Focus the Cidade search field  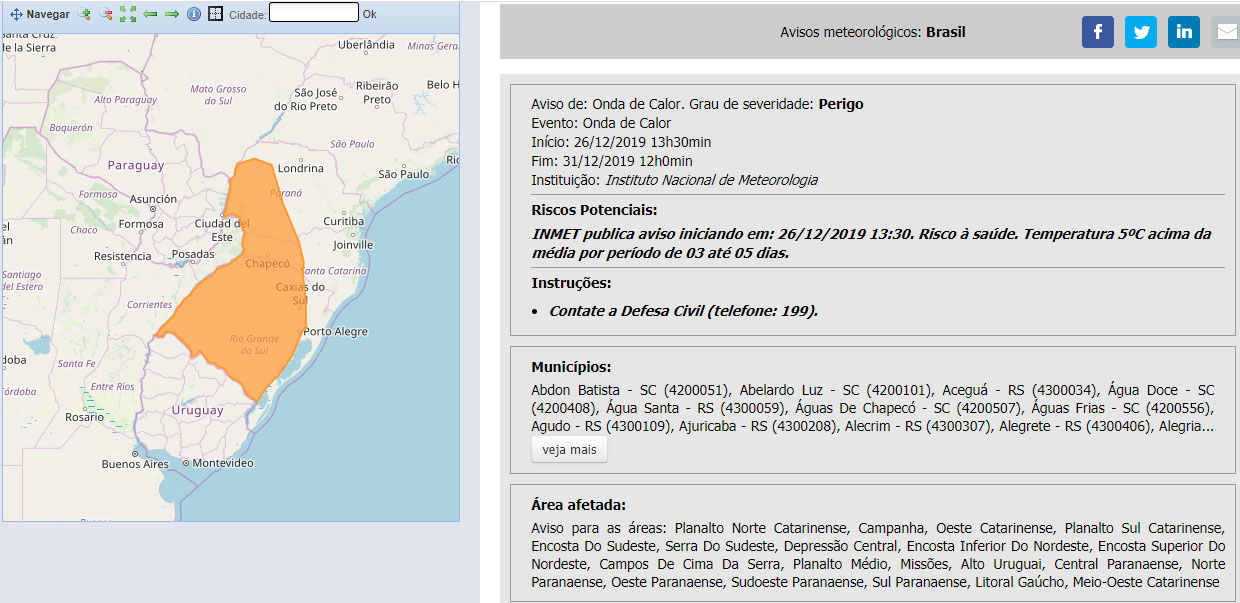(x=313, y=13)
